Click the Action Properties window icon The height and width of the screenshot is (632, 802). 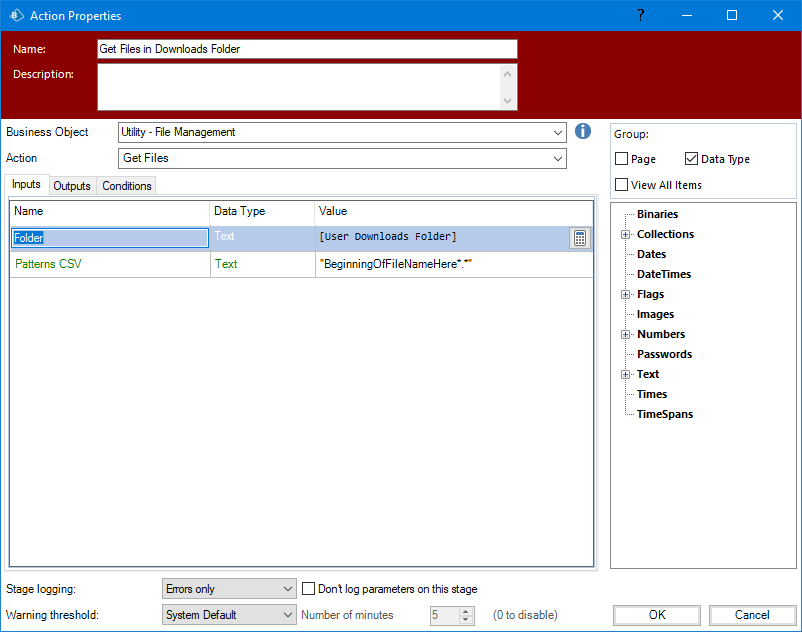click(x=15, y=15)
